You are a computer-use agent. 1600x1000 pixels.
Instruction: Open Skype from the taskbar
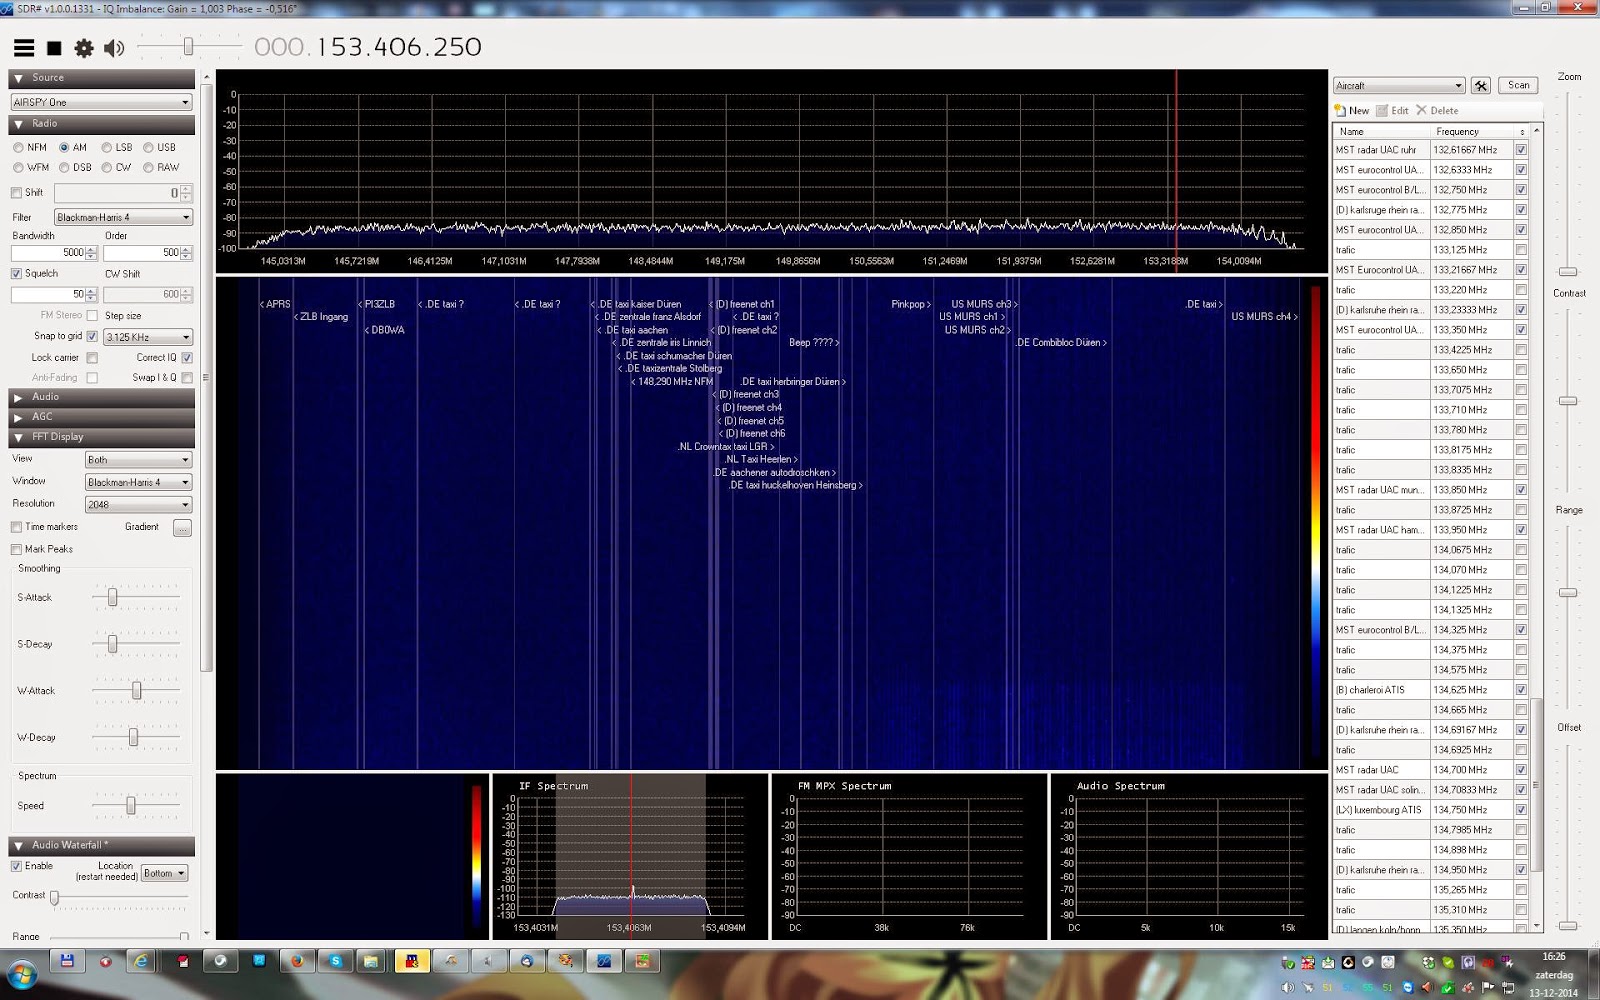[335, 962]
